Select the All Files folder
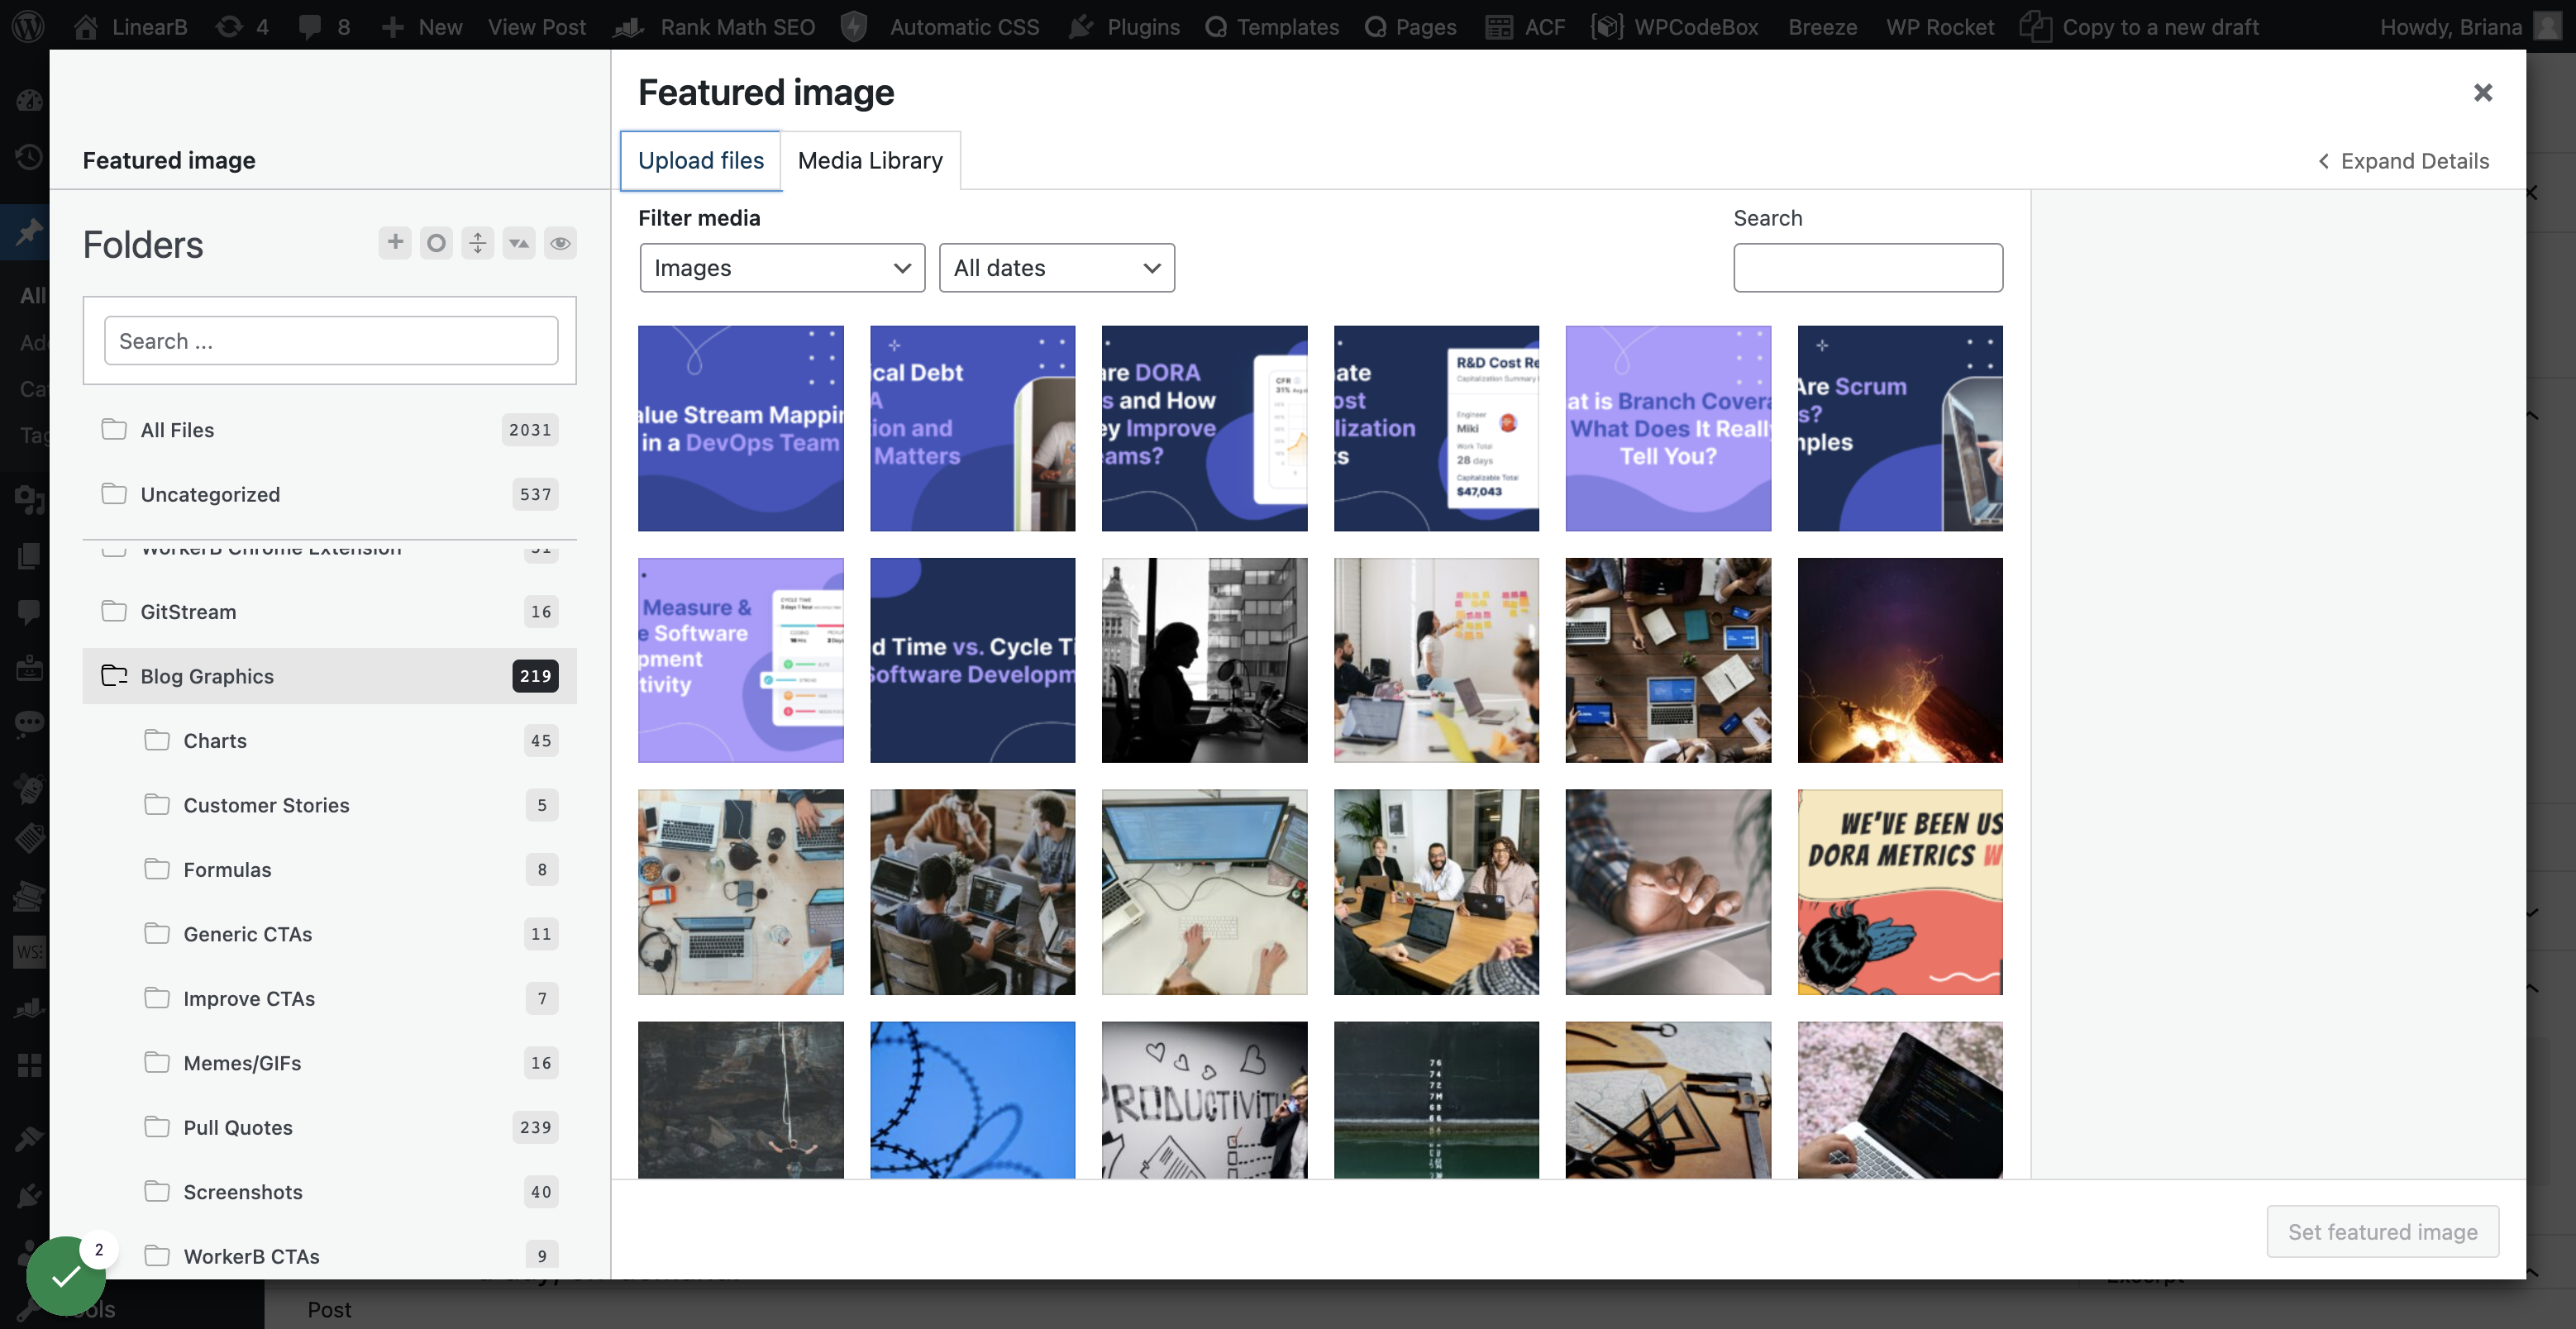Image resolution: width=2576 pixels, height=1329 pixels. click(329, 430)
